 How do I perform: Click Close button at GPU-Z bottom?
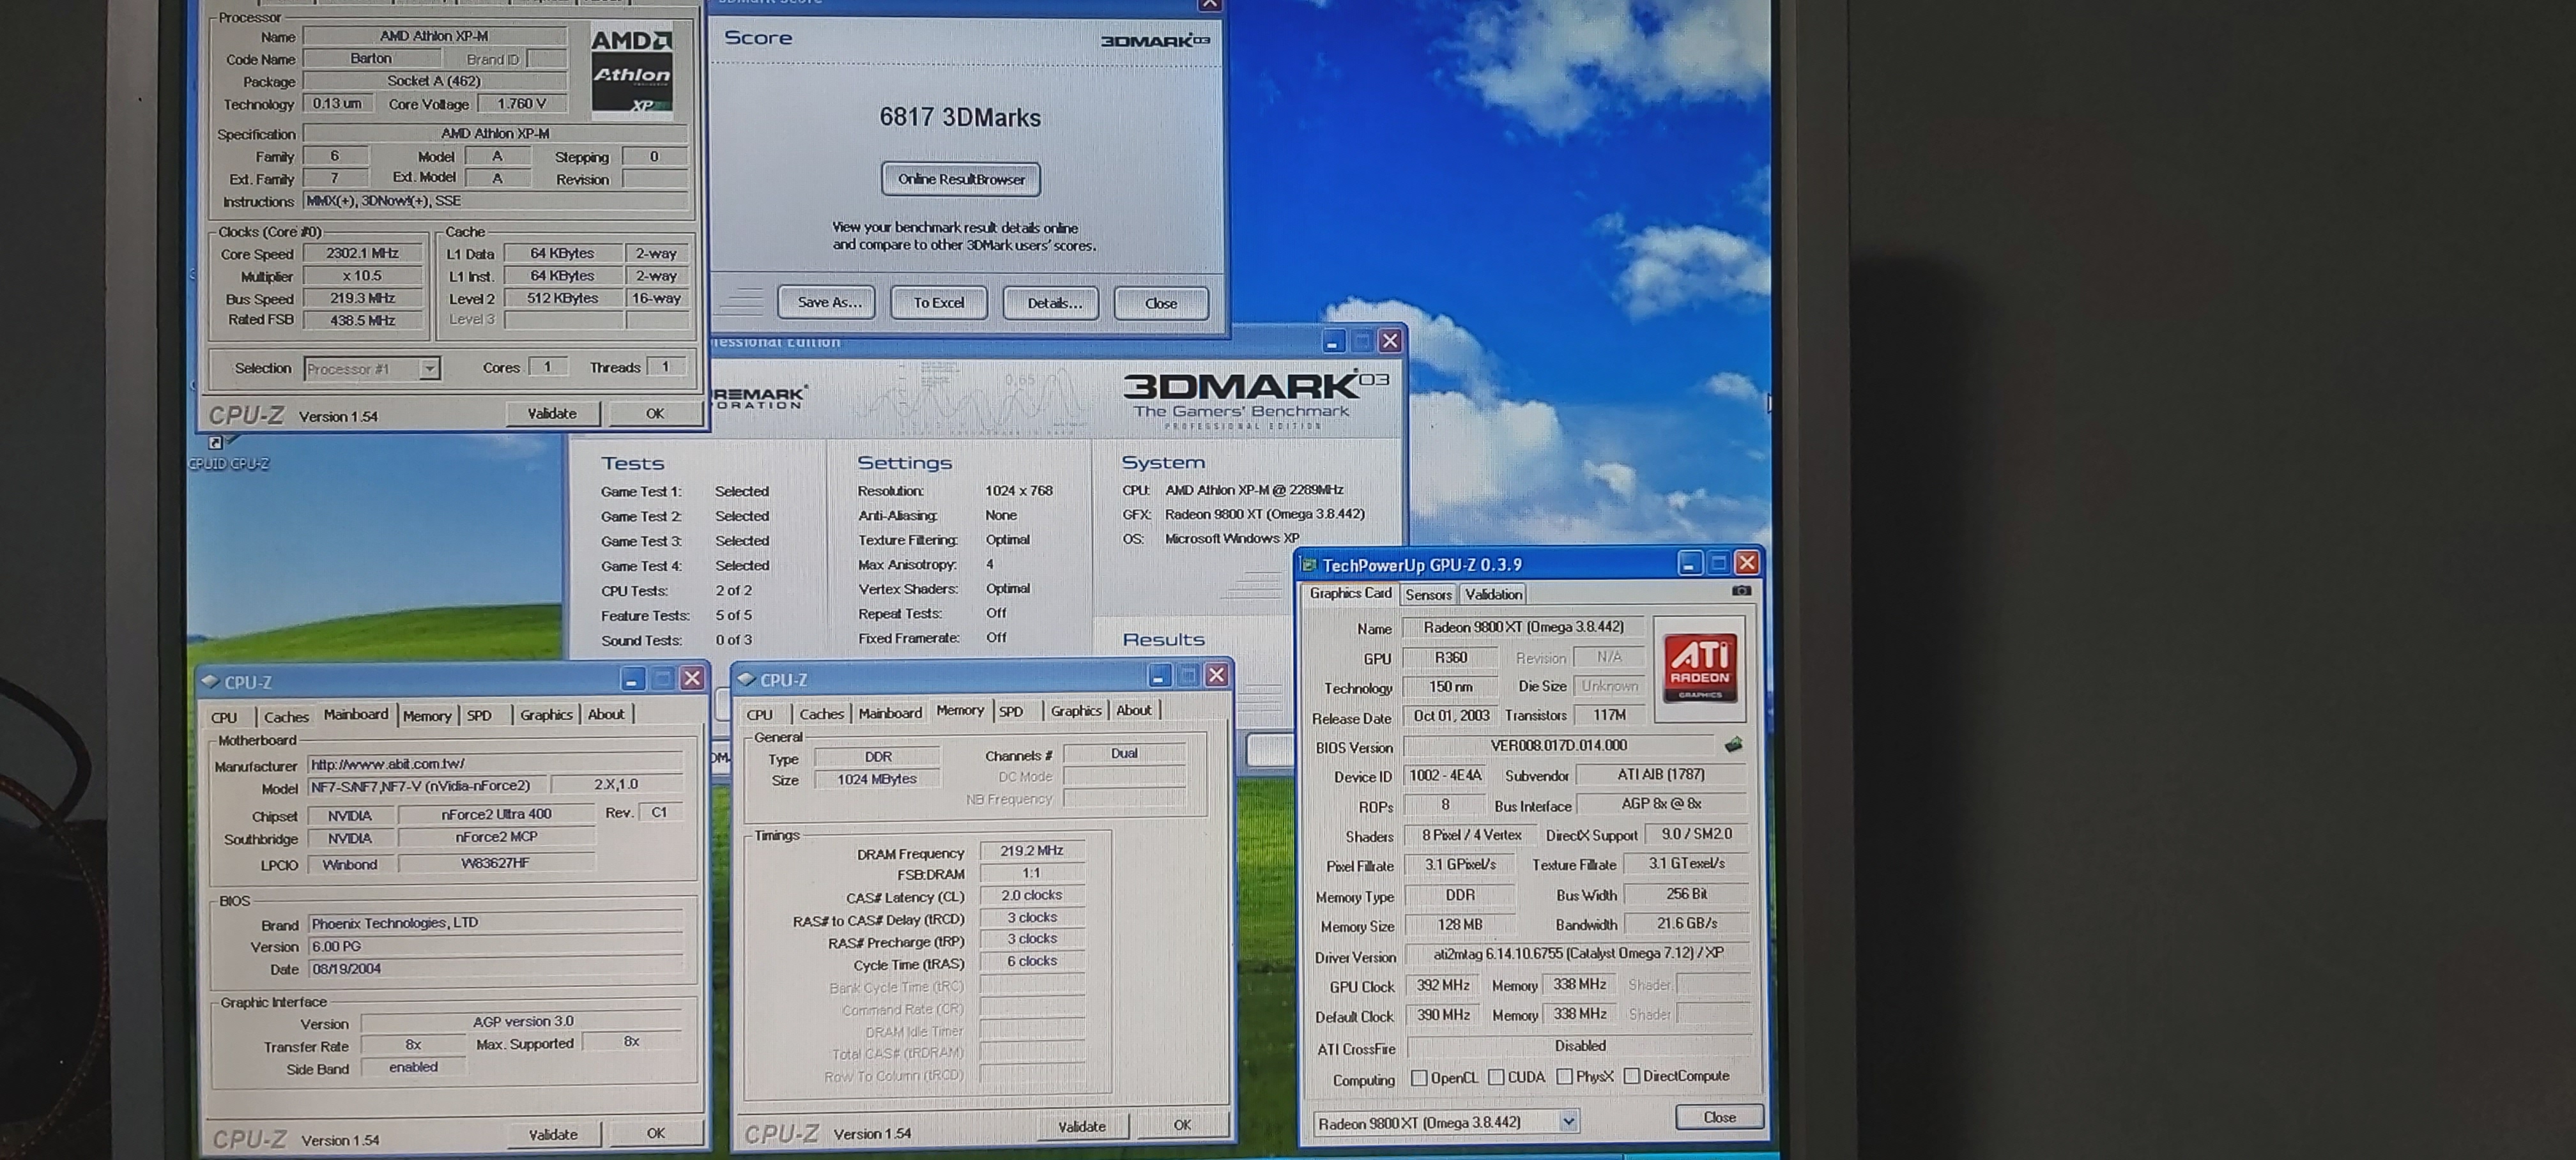coord(1719,1117)
